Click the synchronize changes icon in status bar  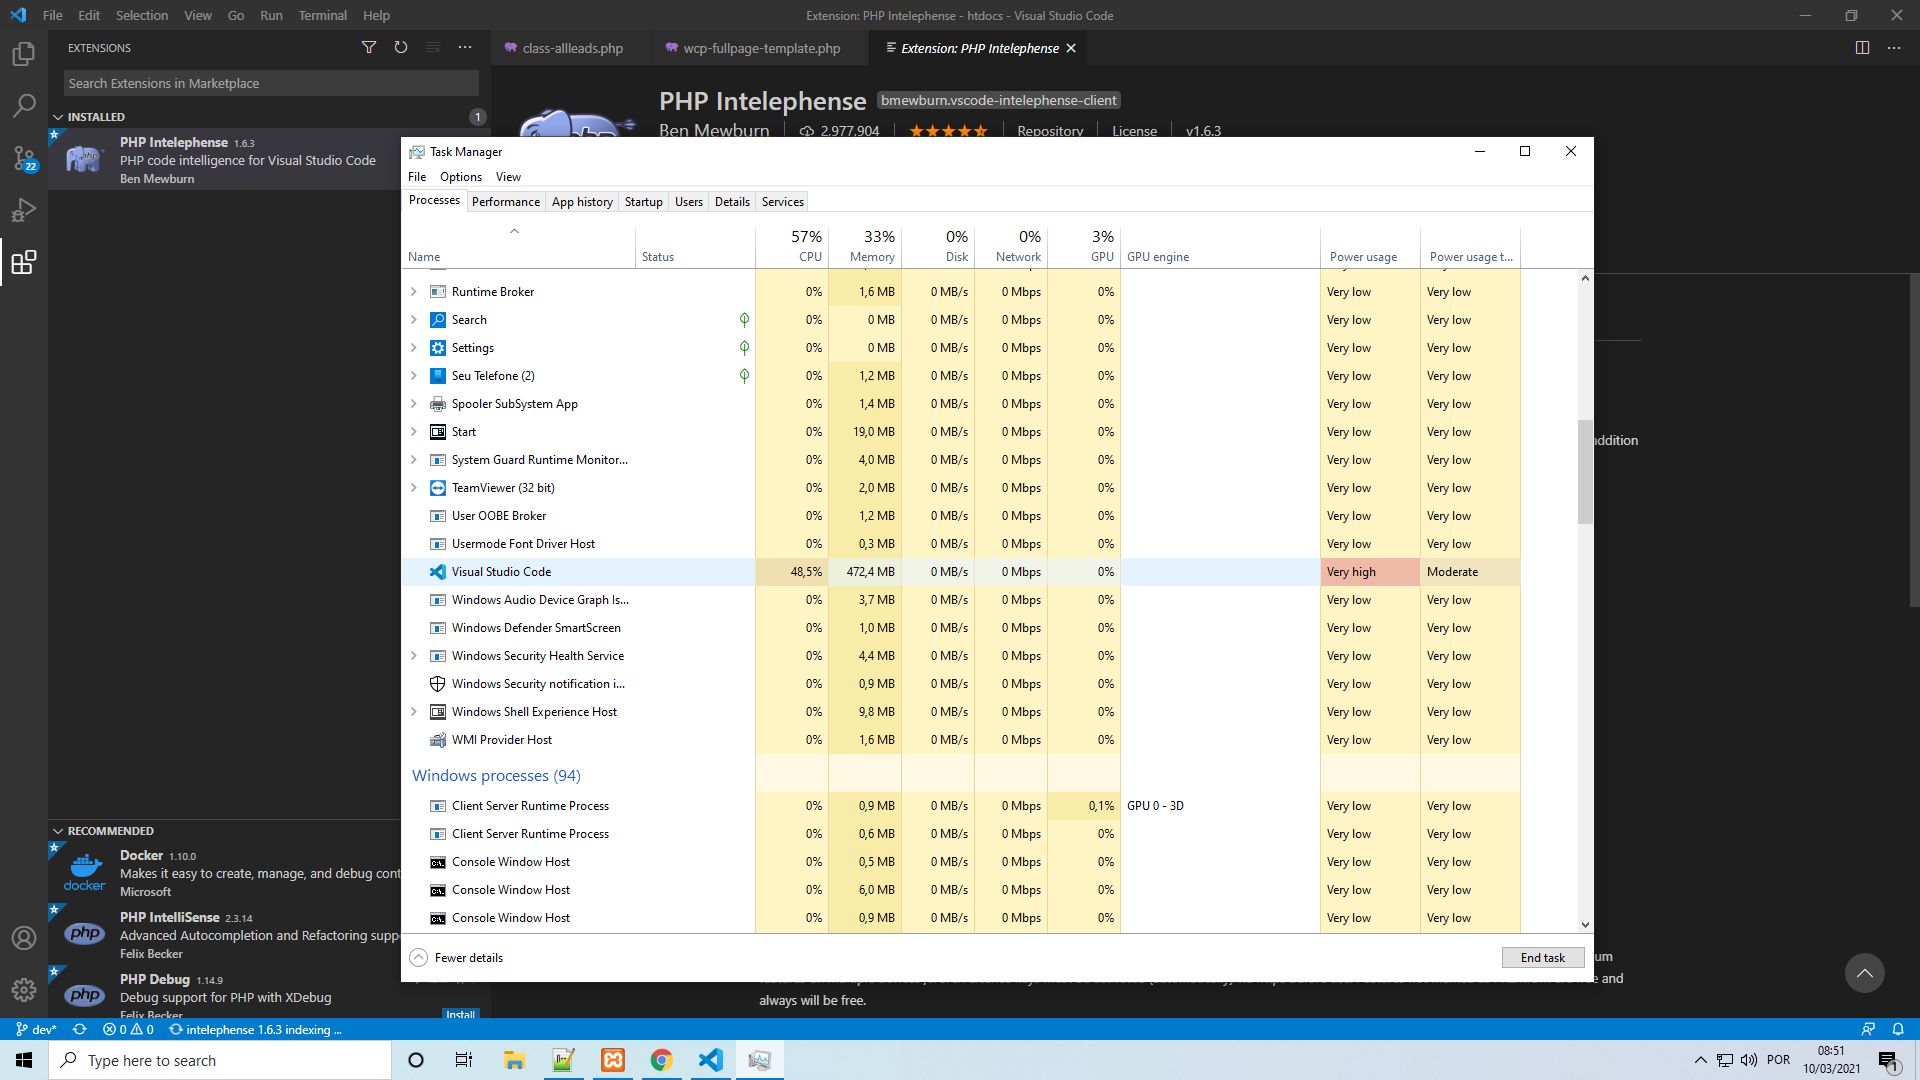pyautogui.click(x=79, y=1029)
